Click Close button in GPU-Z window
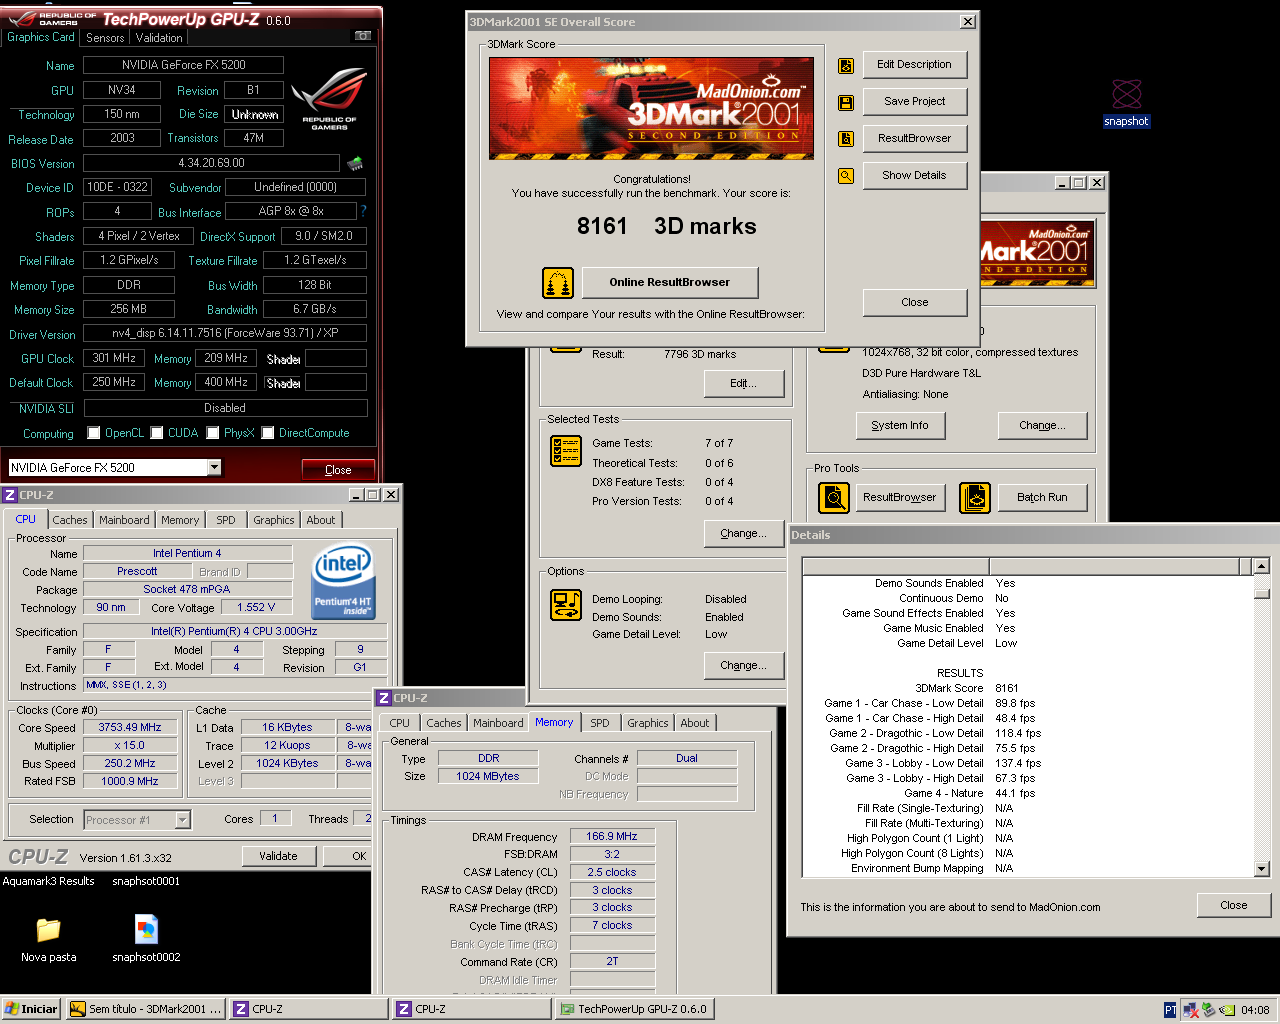Viewport: 1280px width, 1024px height. [x=338, y=470]
